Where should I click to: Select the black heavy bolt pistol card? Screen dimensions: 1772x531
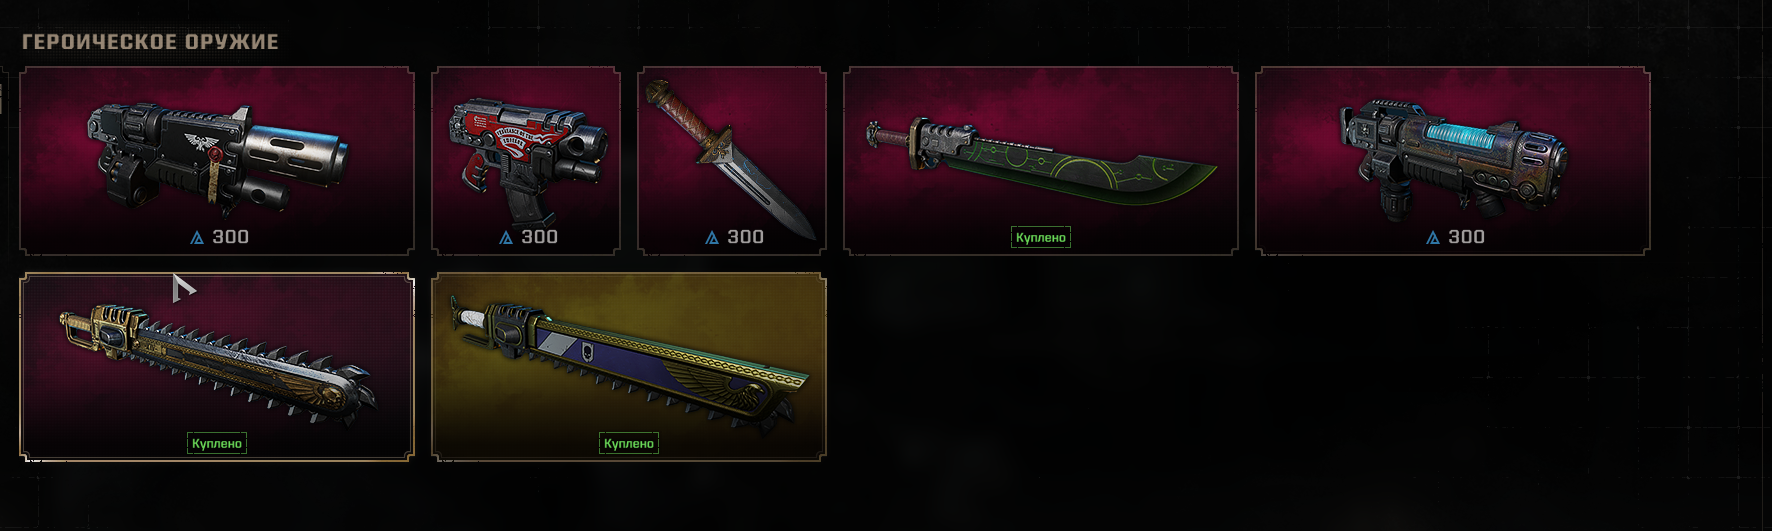click(x=217, y=161)
